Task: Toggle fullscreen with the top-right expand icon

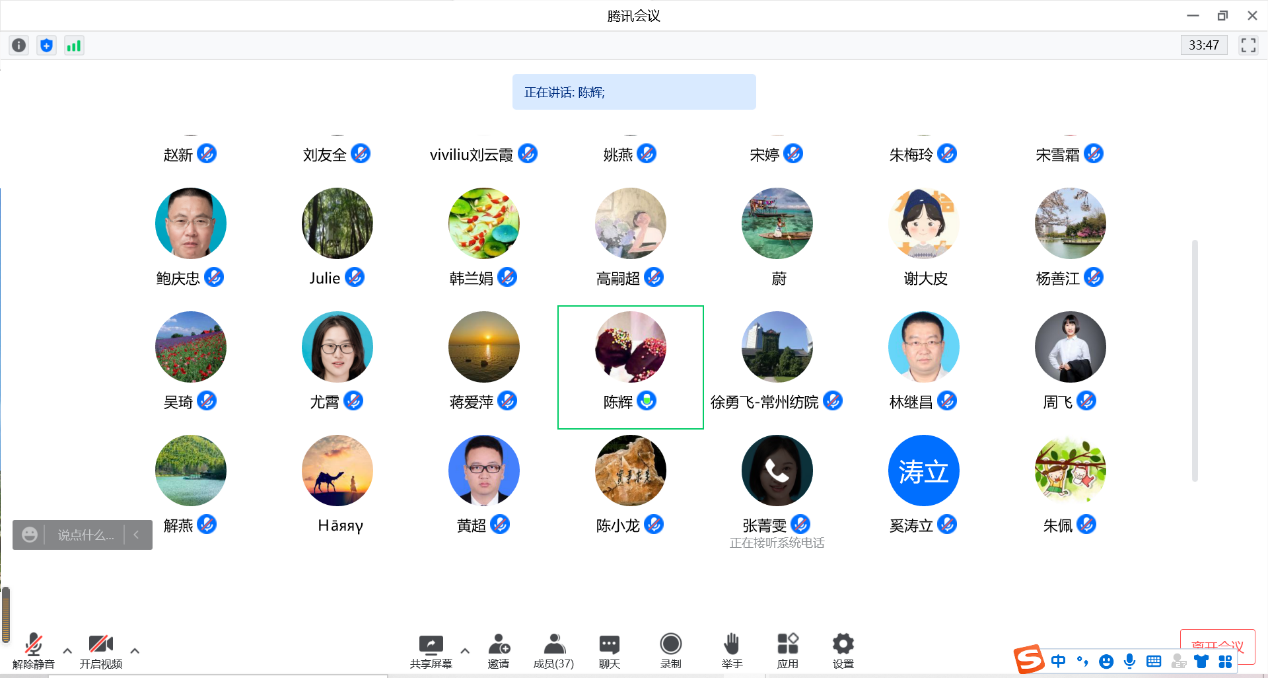Action: (1248, 45)
